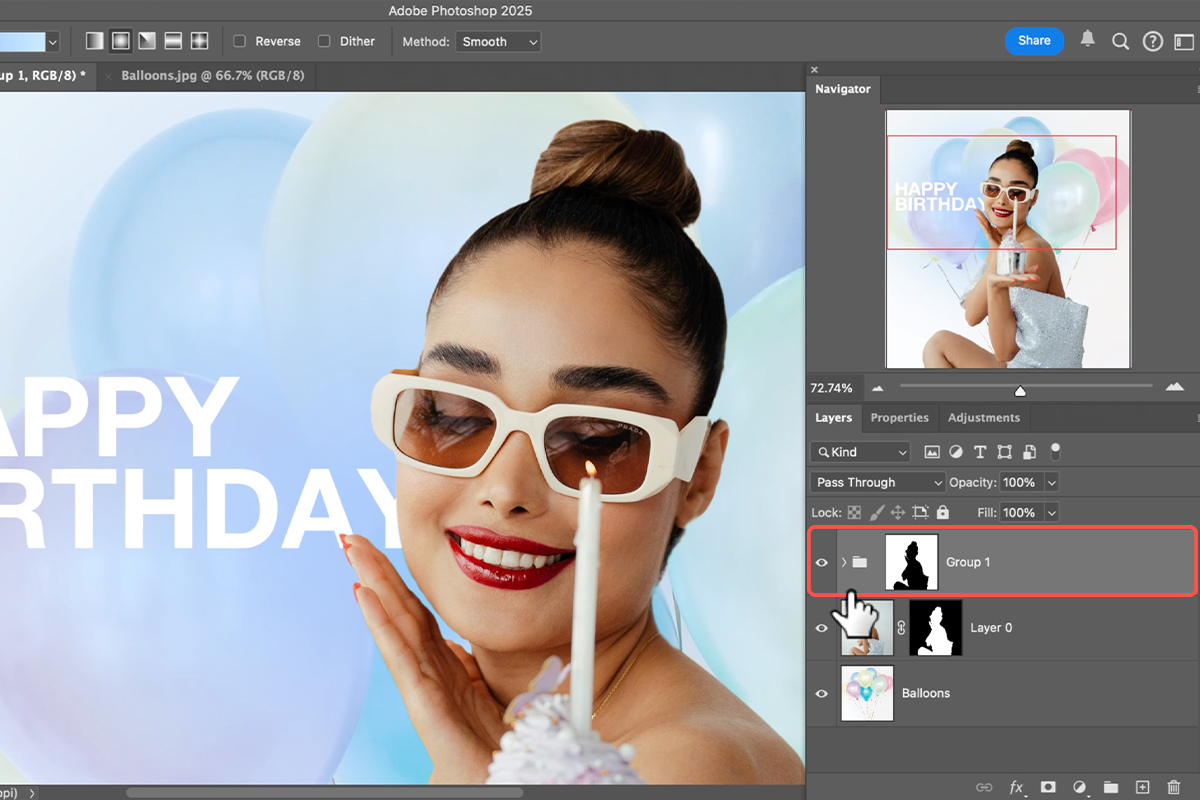The image size is (1200, 800).
Task: Click the Add layer style fx icon
Action: (1017, 788)
